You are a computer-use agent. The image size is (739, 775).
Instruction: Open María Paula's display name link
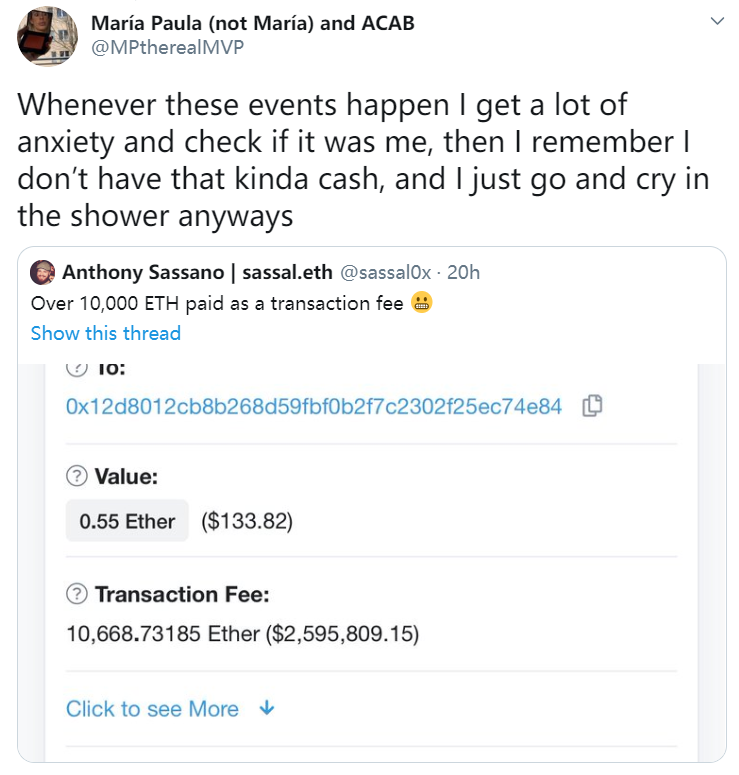pyautogui.click(x=252, y=22)
